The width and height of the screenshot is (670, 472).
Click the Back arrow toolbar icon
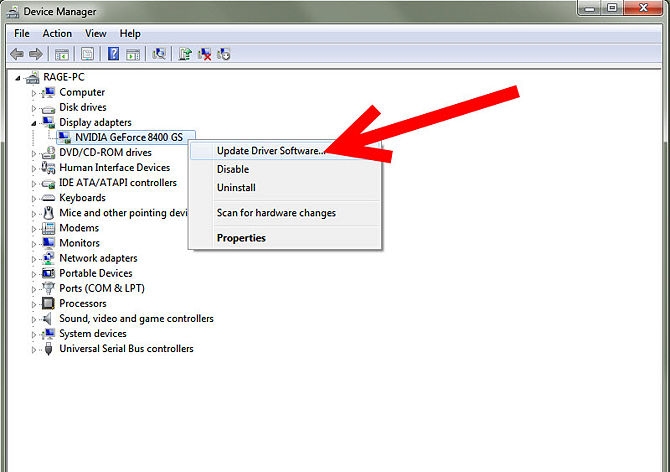click(x=17, y=54)
